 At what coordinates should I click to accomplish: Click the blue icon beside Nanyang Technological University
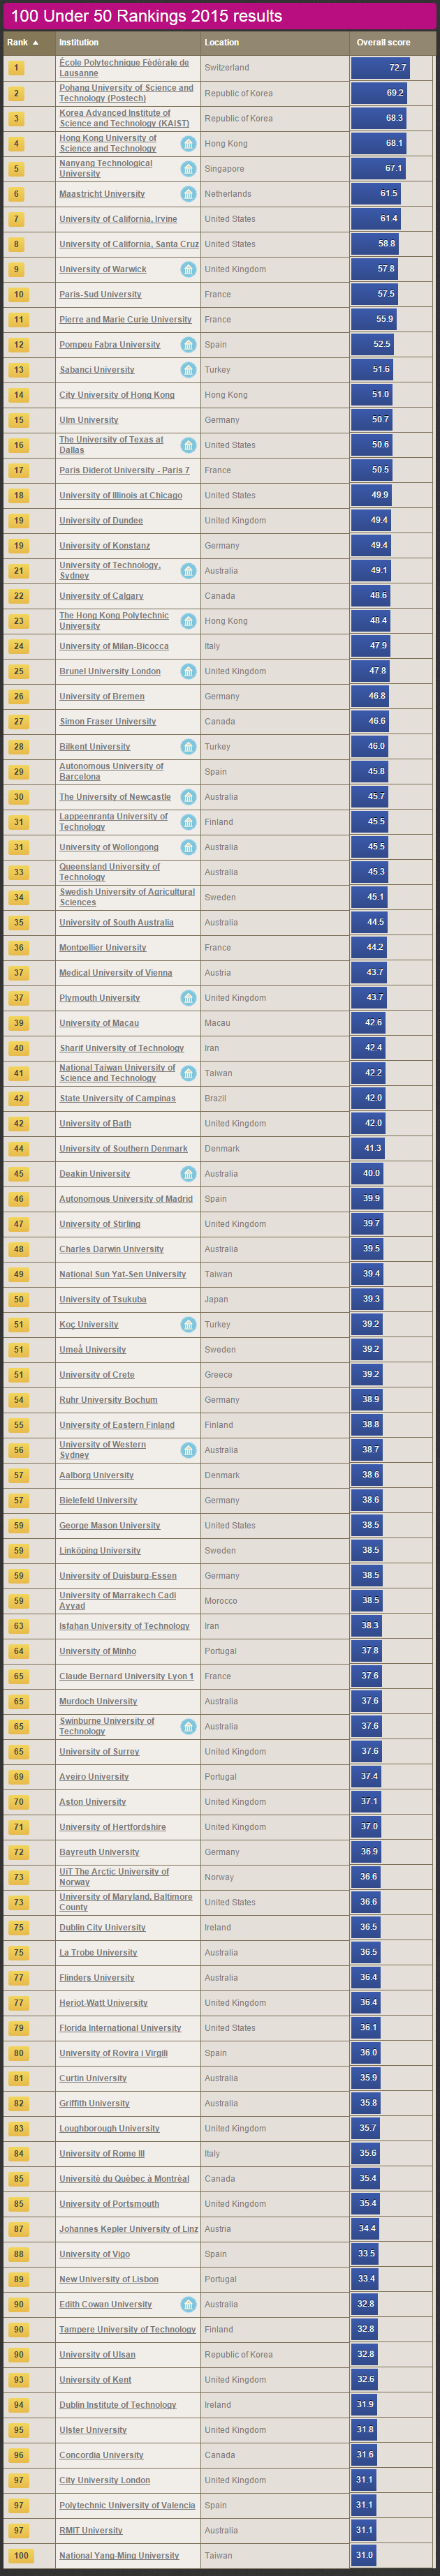tap(187, 169)
